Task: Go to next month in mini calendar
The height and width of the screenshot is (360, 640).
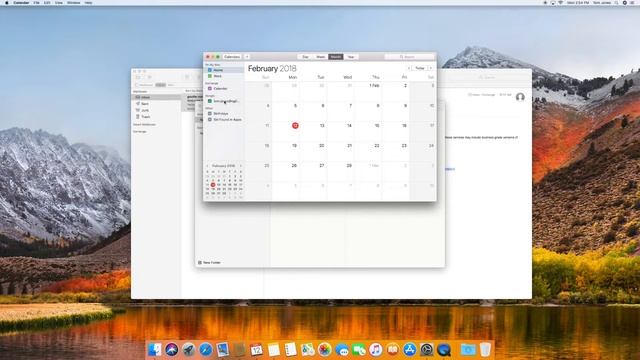Action: 241,166
